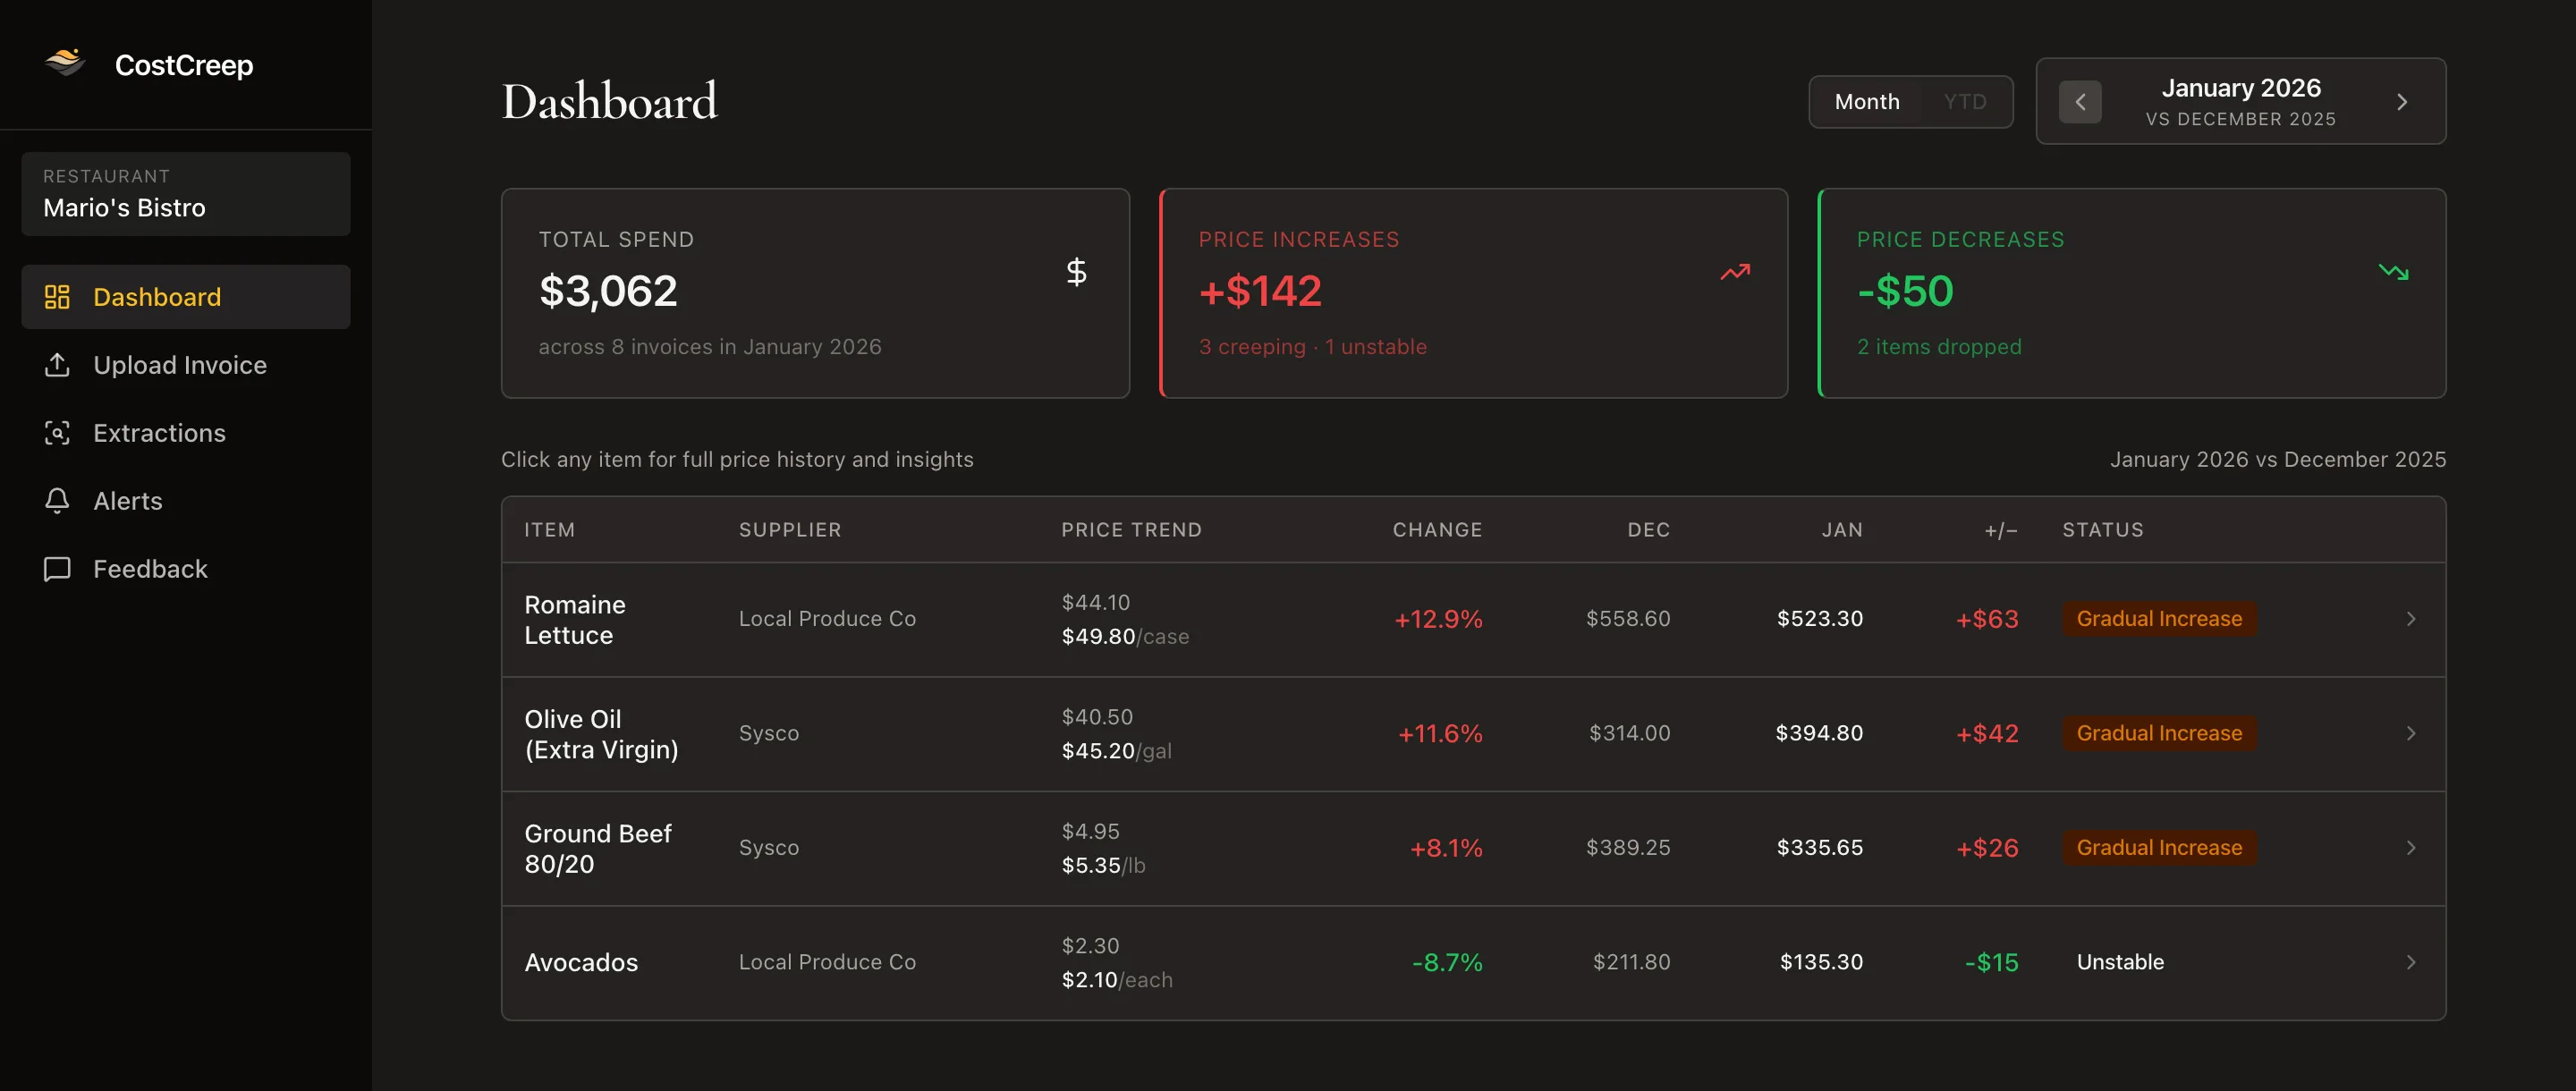The height and width of the screenshot is (1091, 2576).
Task: Expand the Olive Oil row chevron
Action: pyautogui.click(x=2410, y=733)
